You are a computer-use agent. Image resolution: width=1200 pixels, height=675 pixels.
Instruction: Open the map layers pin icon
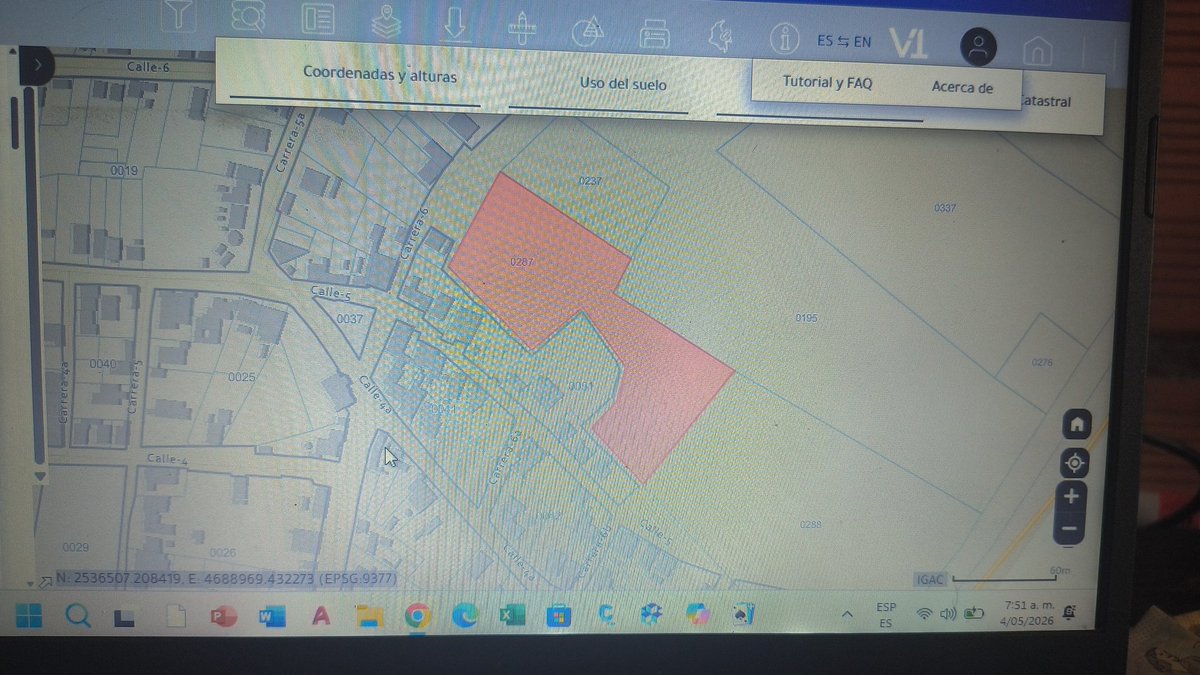(386, 20)
